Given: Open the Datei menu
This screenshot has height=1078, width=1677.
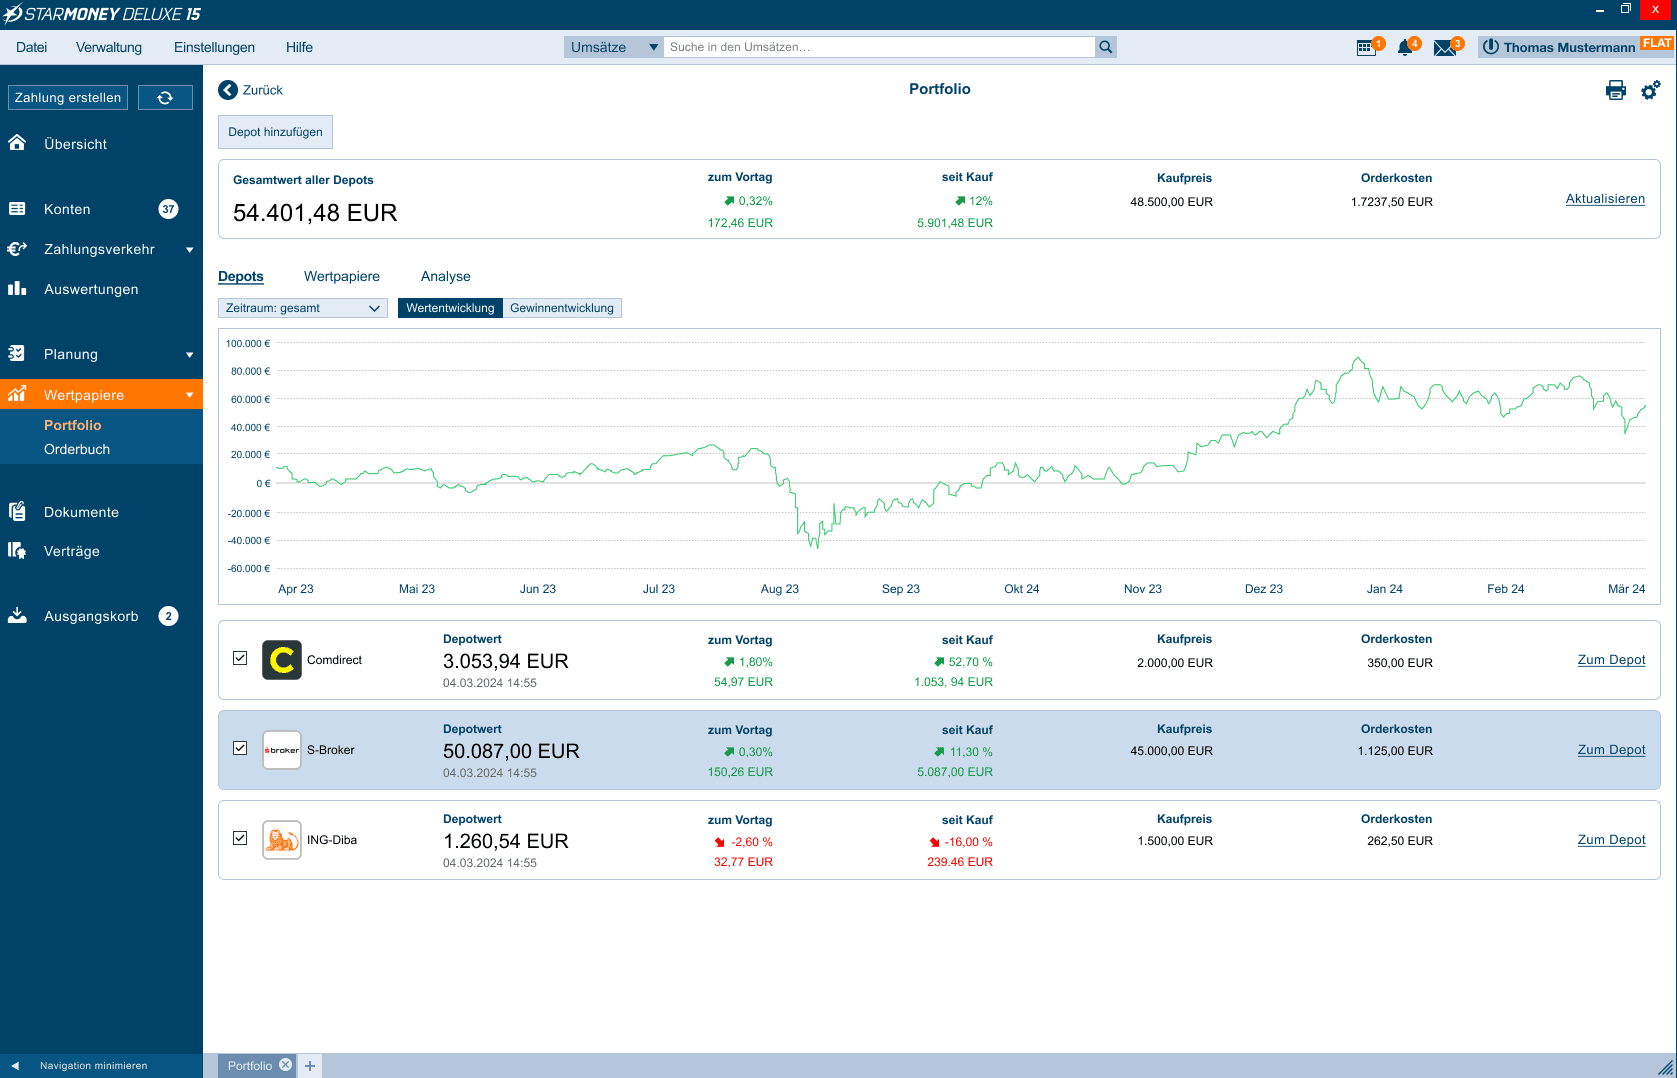Looking at the screenshot, I should [31, 47].
